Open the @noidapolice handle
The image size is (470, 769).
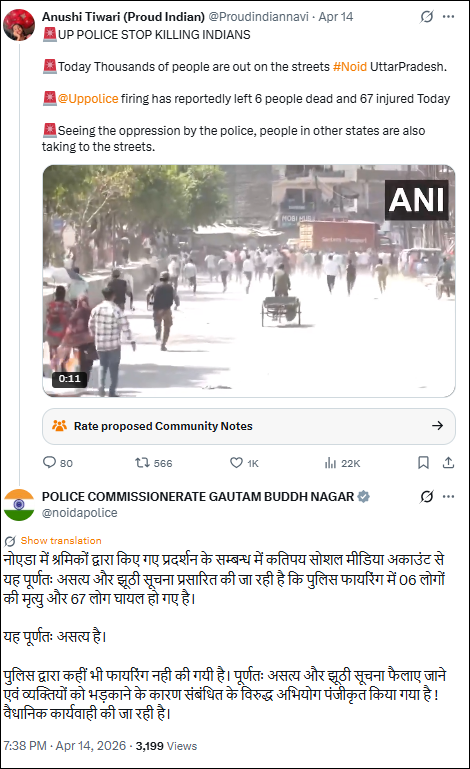pos(79,513)
